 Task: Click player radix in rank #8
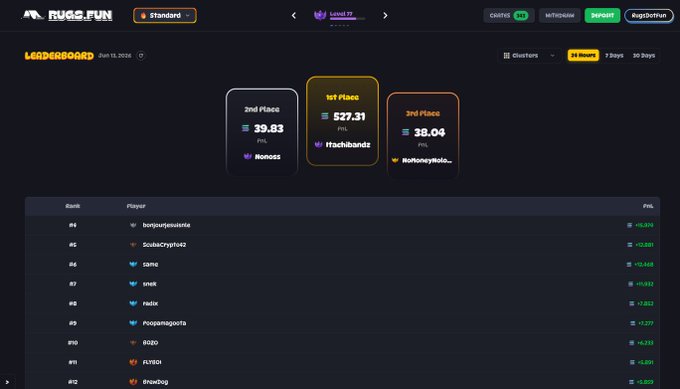(x=150, y=304)
